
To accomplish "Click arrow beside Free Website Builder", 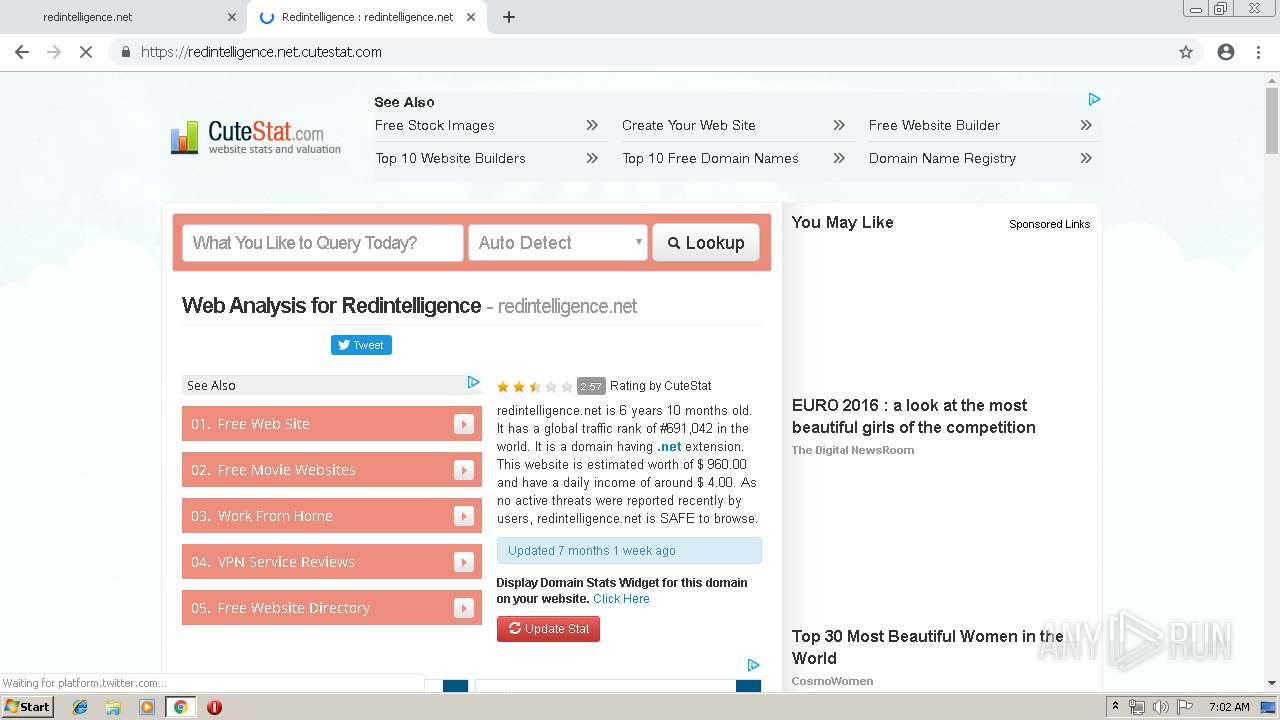I will point(1086,125).
